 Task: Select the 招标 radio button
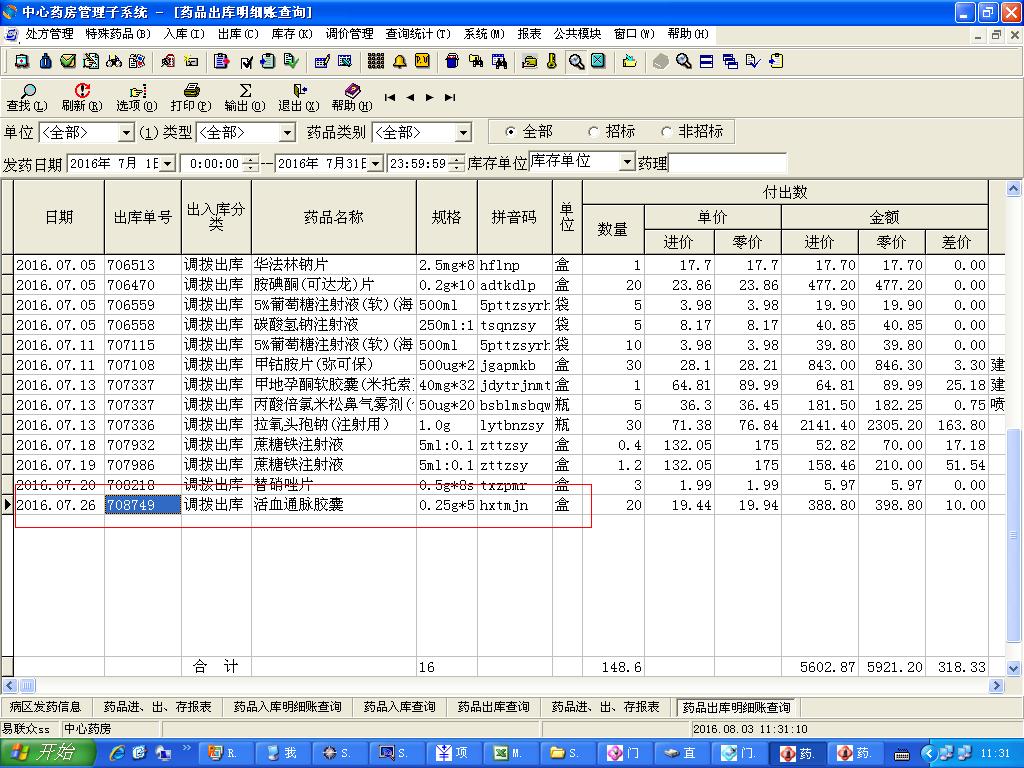593,132
